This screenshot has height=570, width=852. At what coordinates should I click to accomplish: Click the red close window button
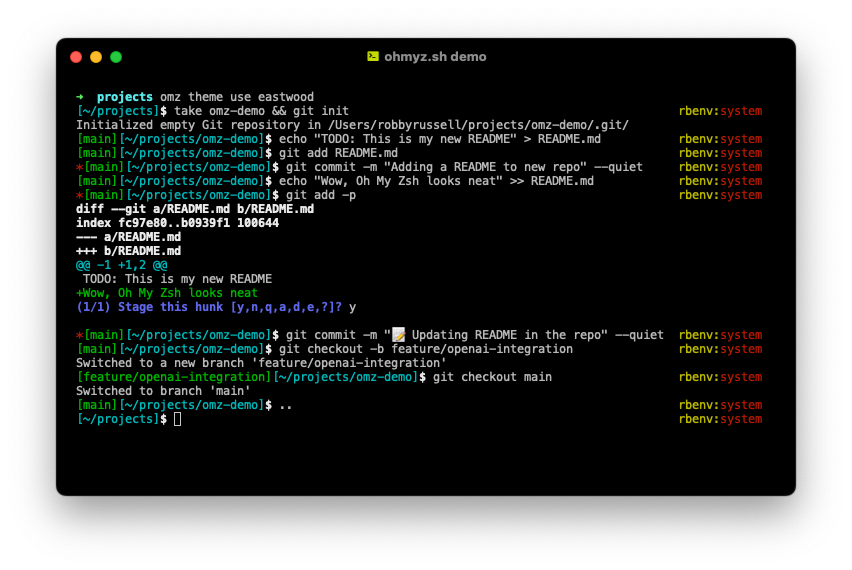coord(76,57)
